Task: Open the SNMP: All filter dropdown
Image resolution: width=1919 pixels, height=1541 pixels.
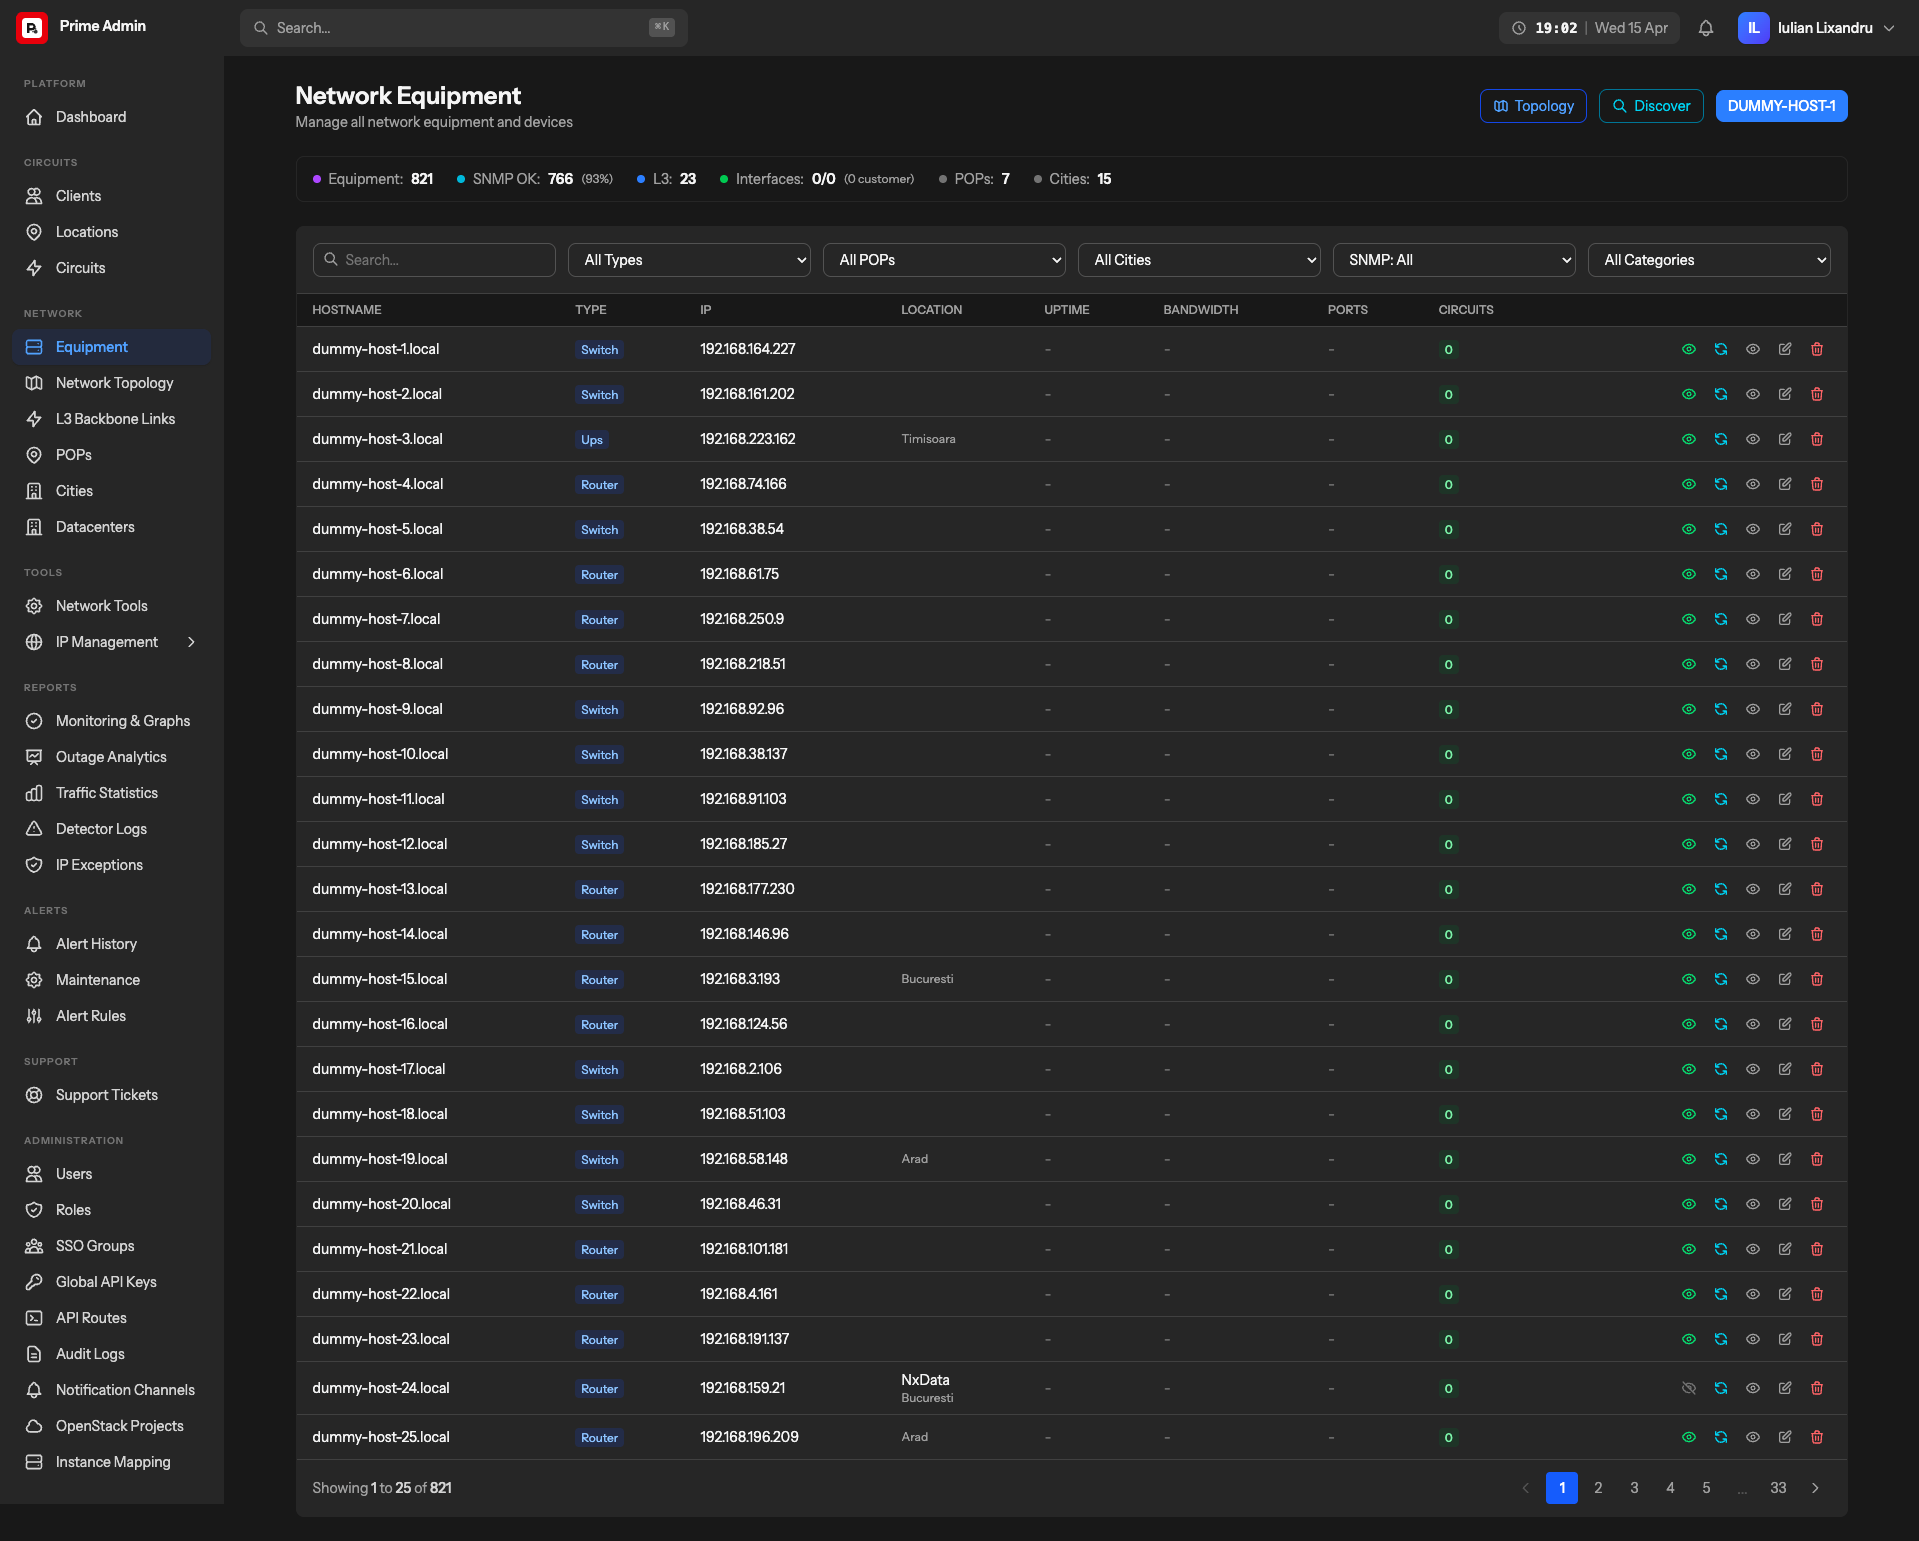Action: click(x=1453, y=259)
